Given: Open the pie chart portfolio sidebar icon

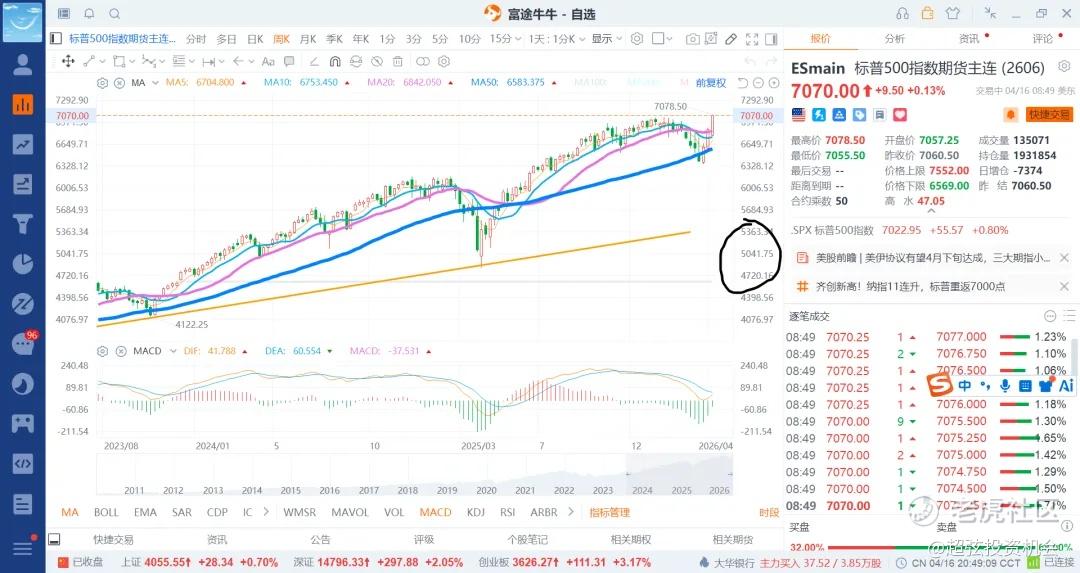Looking at the screenshot, I should (x=23, y=264).
